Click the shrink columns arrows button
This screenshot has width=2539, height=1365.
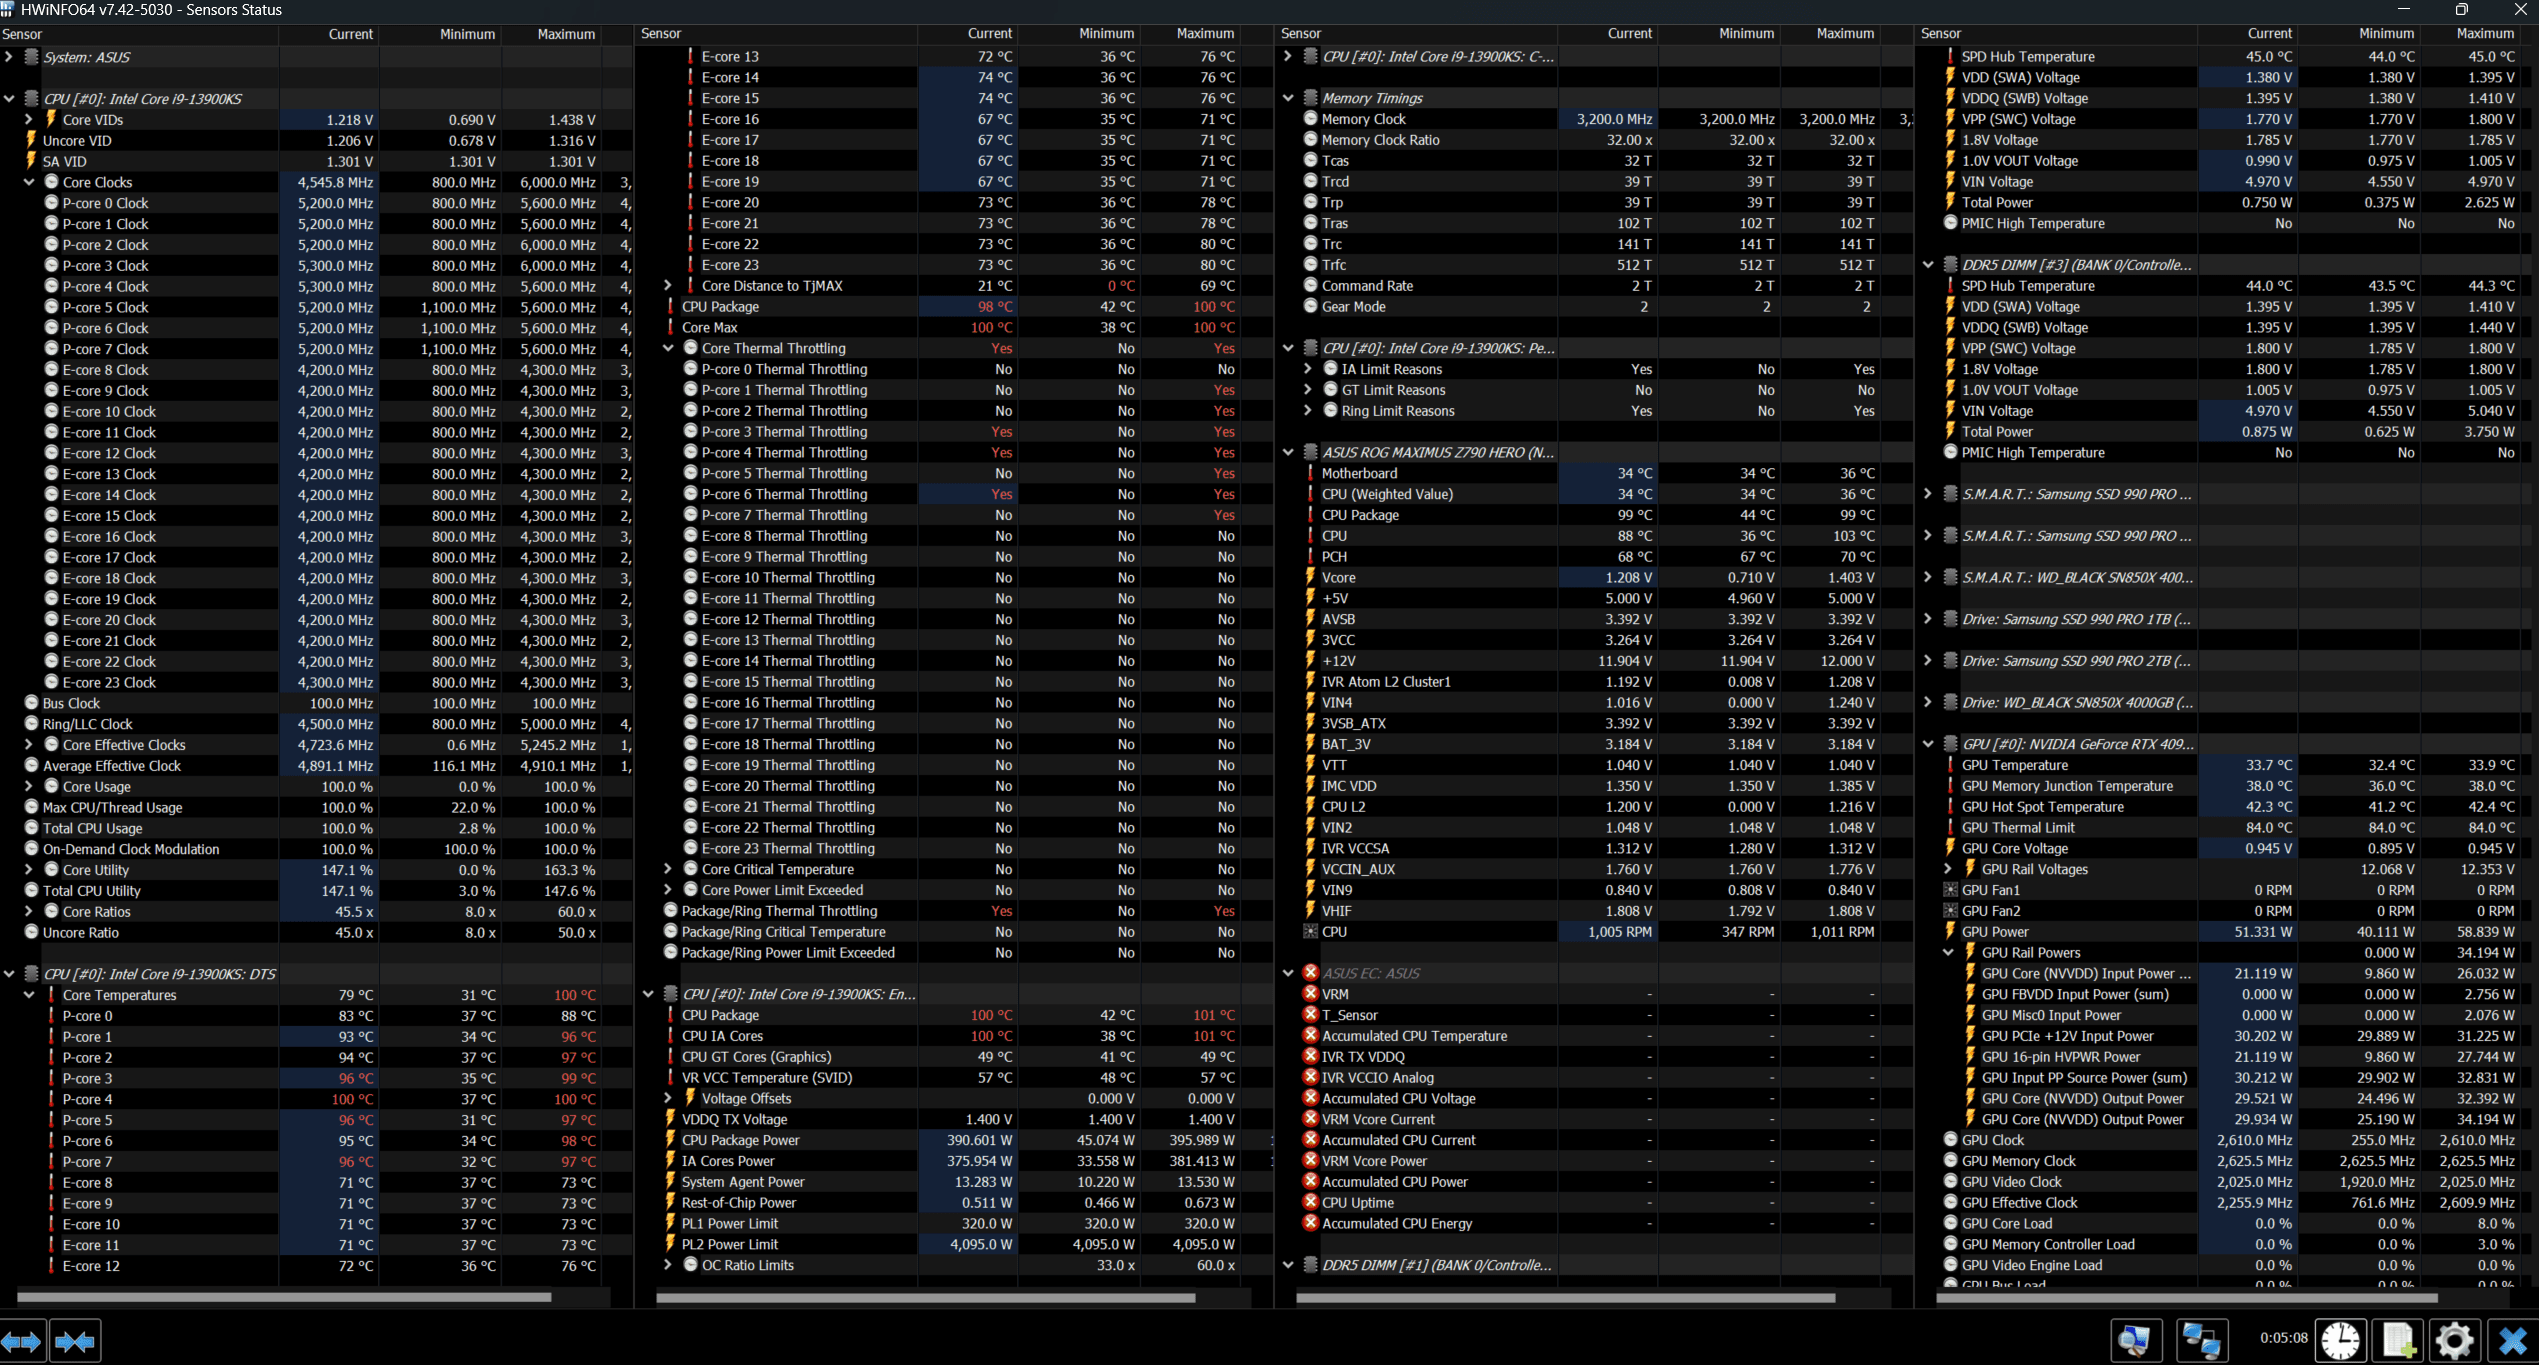click(x=75, y=1341)
